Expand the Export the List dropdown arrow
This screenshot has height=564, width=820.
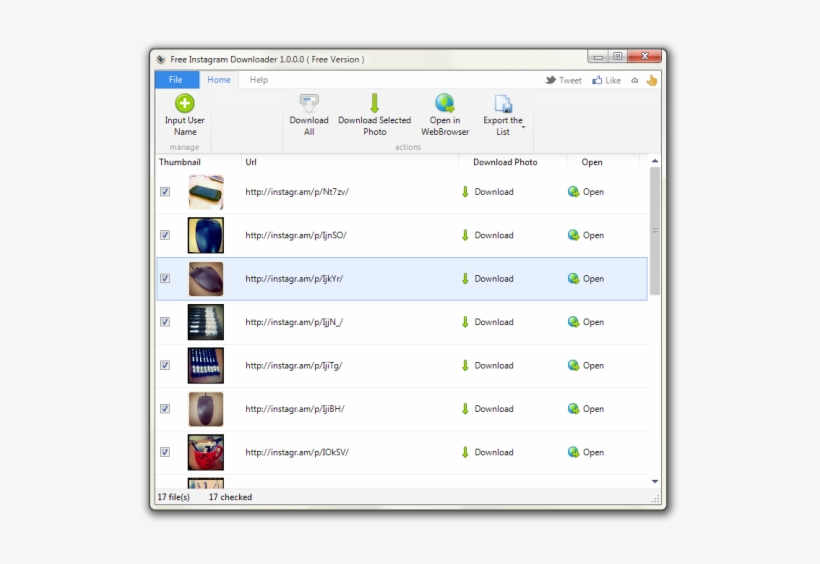coord(523,127)
